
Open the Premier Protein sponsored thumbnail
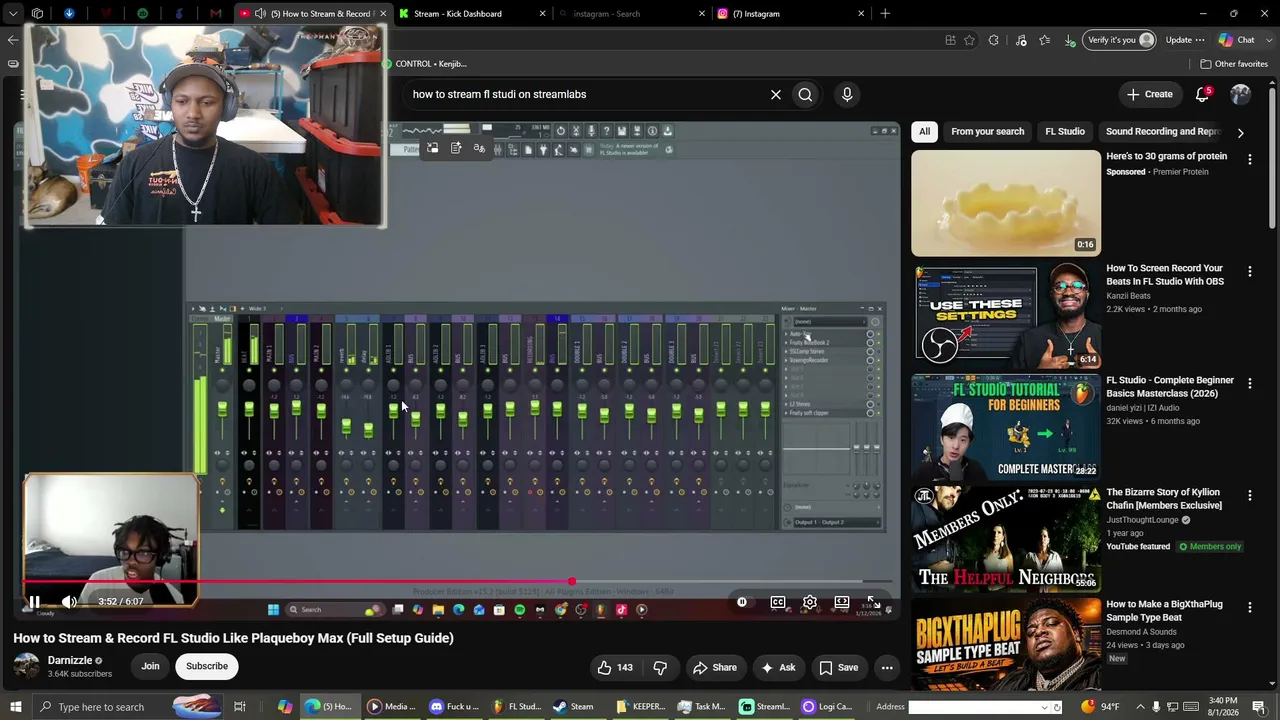[x=1006, y=203]
